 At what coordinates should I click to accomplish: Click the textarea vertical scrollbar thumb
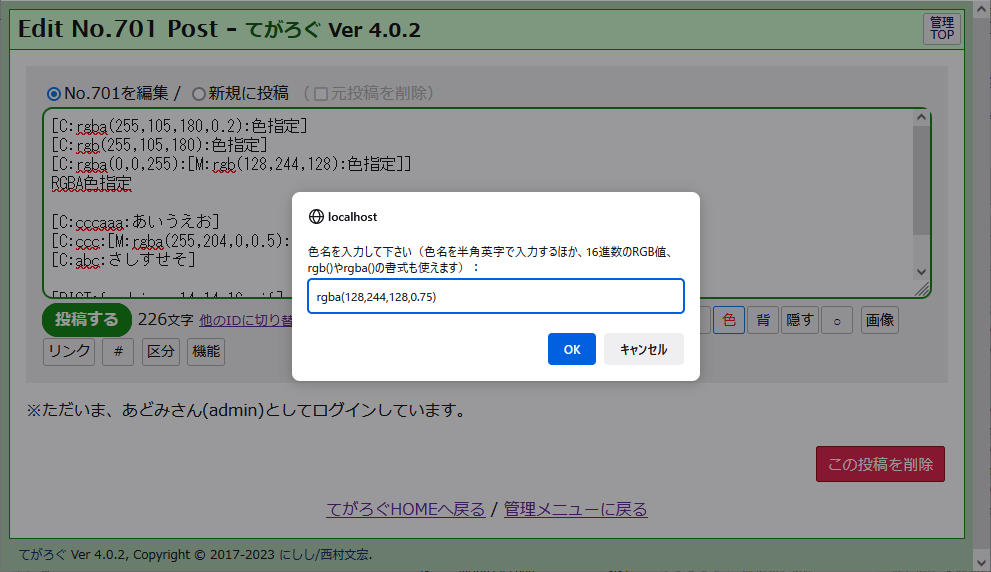click(921, 180)
